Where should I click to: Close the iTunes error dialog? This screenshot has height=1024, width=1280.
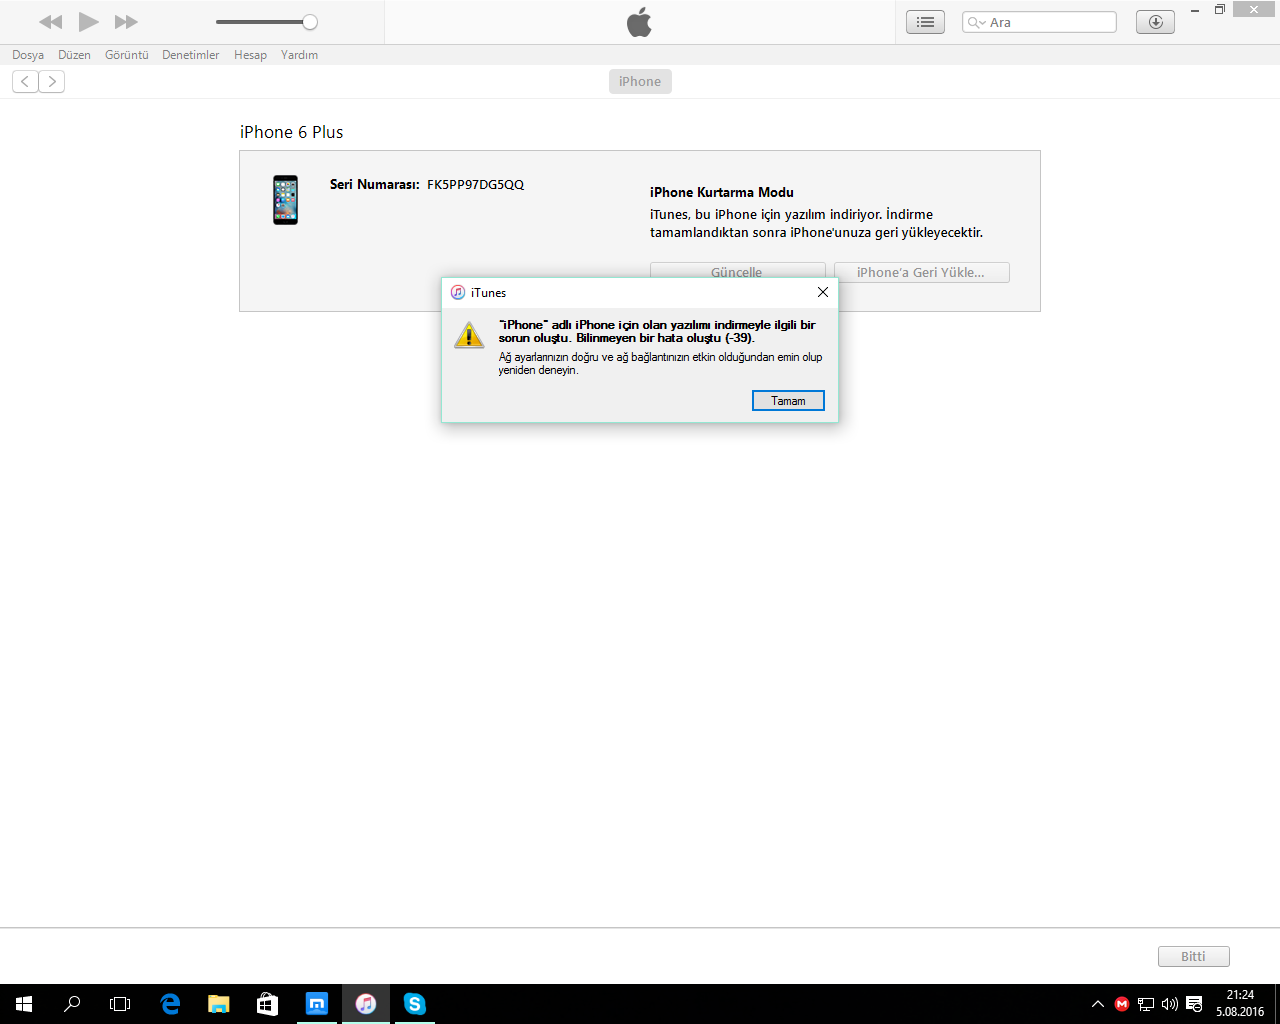click(823, 292)
